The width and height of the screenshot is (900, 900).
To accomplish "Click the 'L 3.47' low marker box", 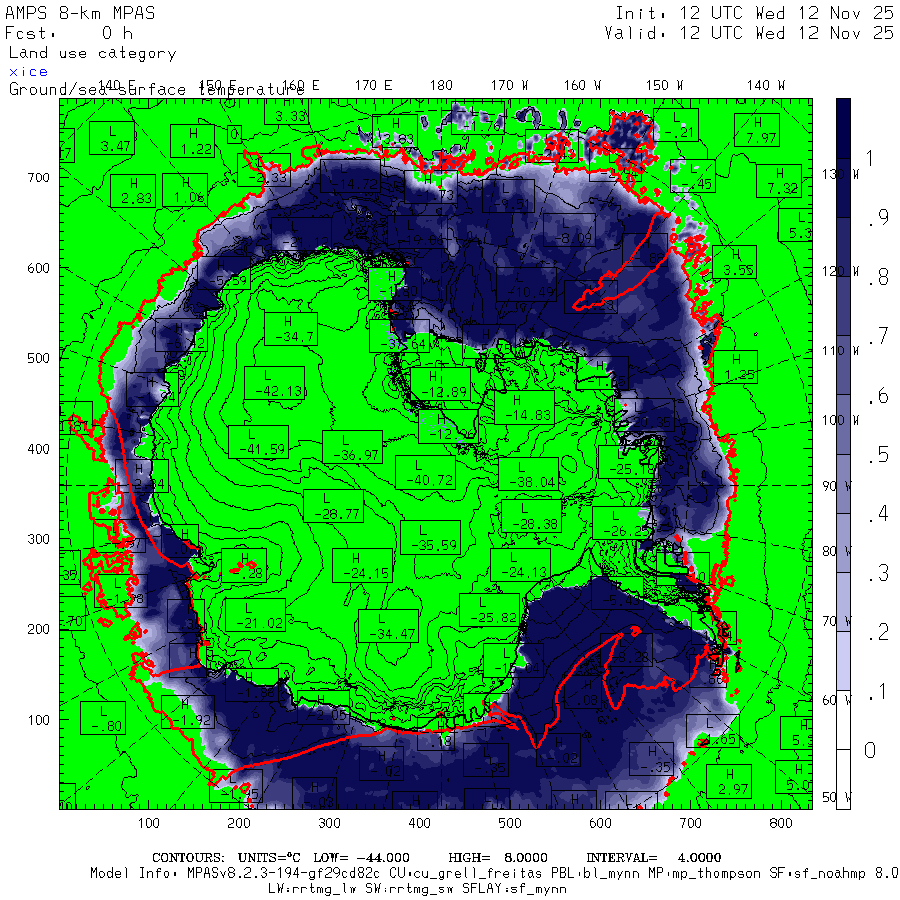I will (x=112, y=138).
